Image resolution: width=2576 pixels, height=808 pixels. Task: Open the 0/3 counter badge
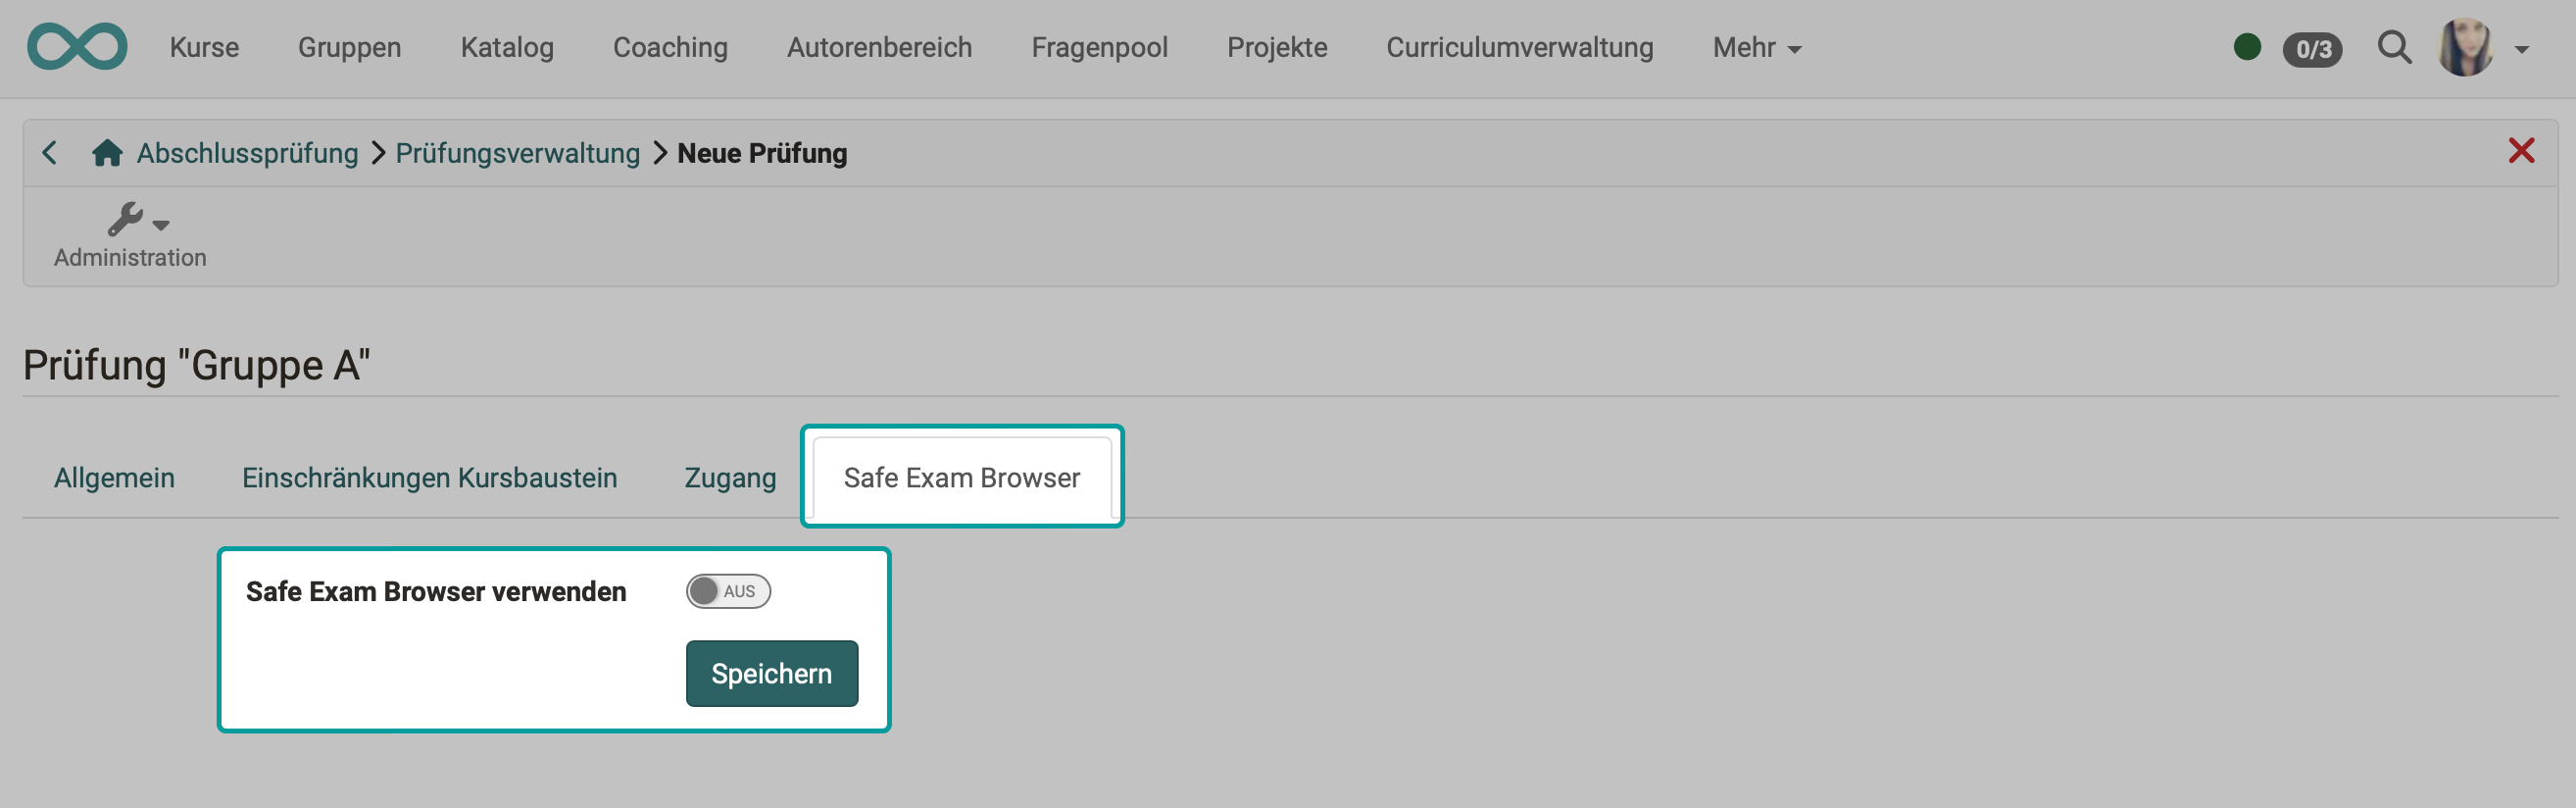2311,49
